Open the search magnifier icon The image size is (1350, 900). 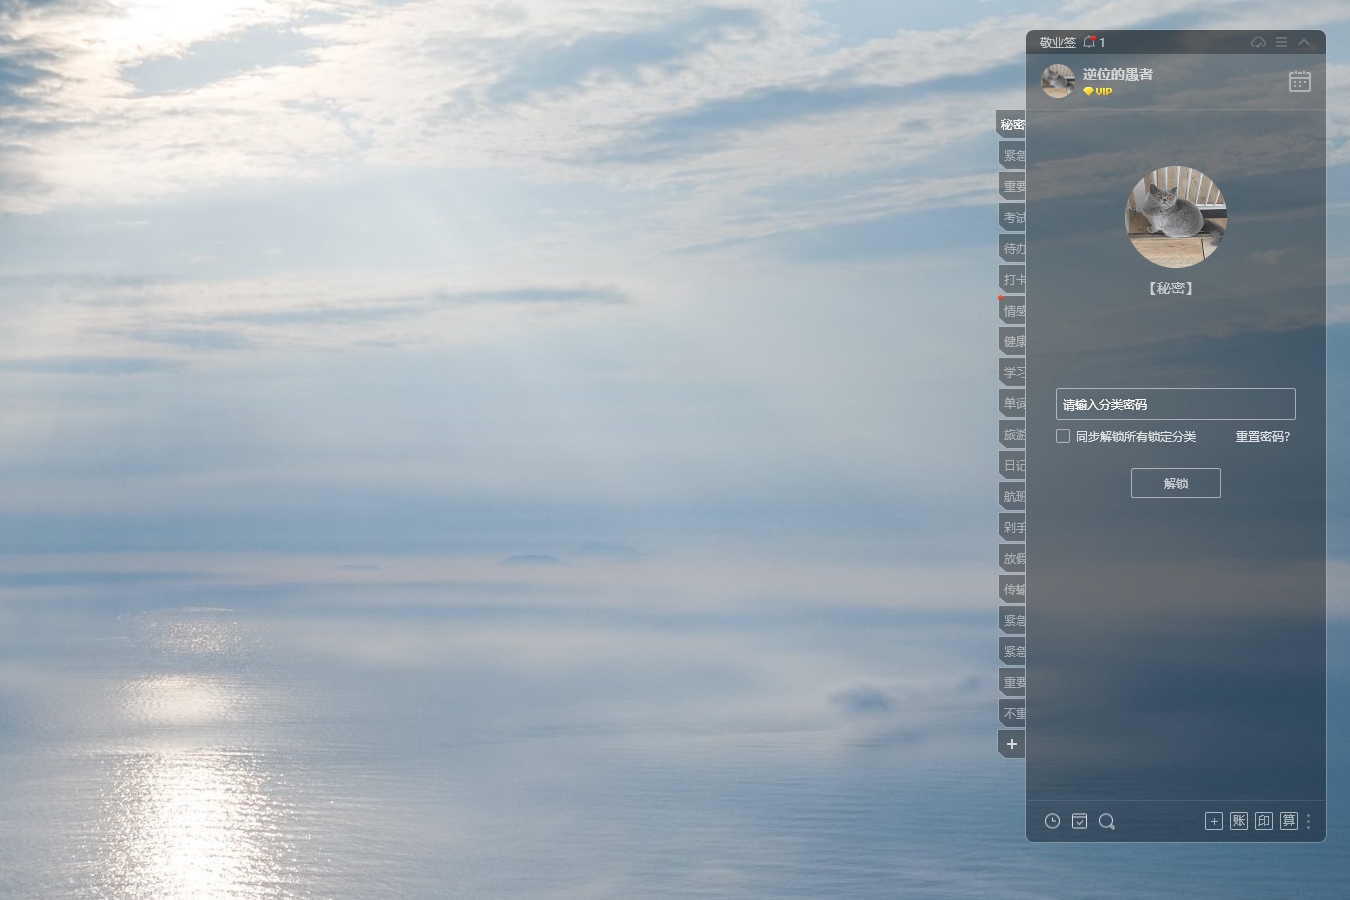tap(1106, 821)
